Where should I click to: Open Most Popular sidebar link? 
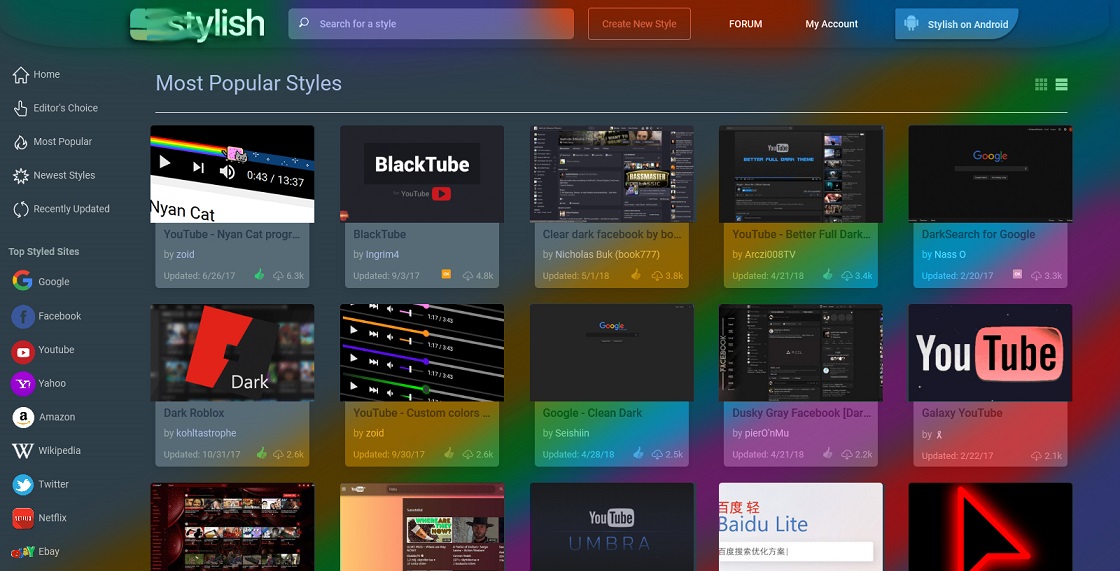tap(63, 141)
